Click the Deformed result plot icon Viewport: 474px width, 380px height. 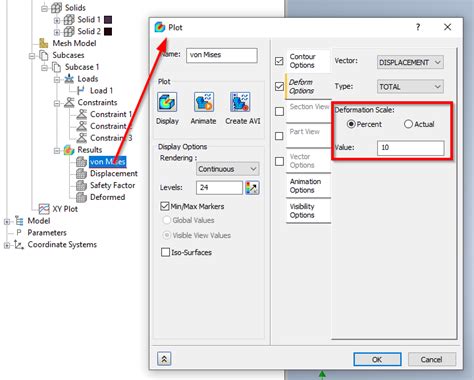click(81, 197)
